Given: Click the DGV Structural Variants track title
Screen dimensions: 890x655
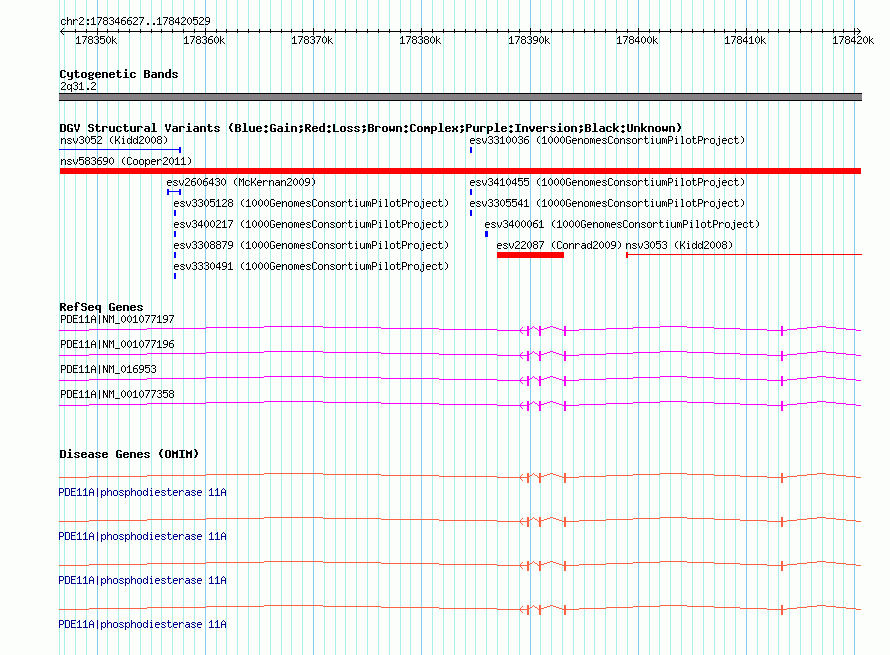Looking at the screenshot, I should pos(370,128).
